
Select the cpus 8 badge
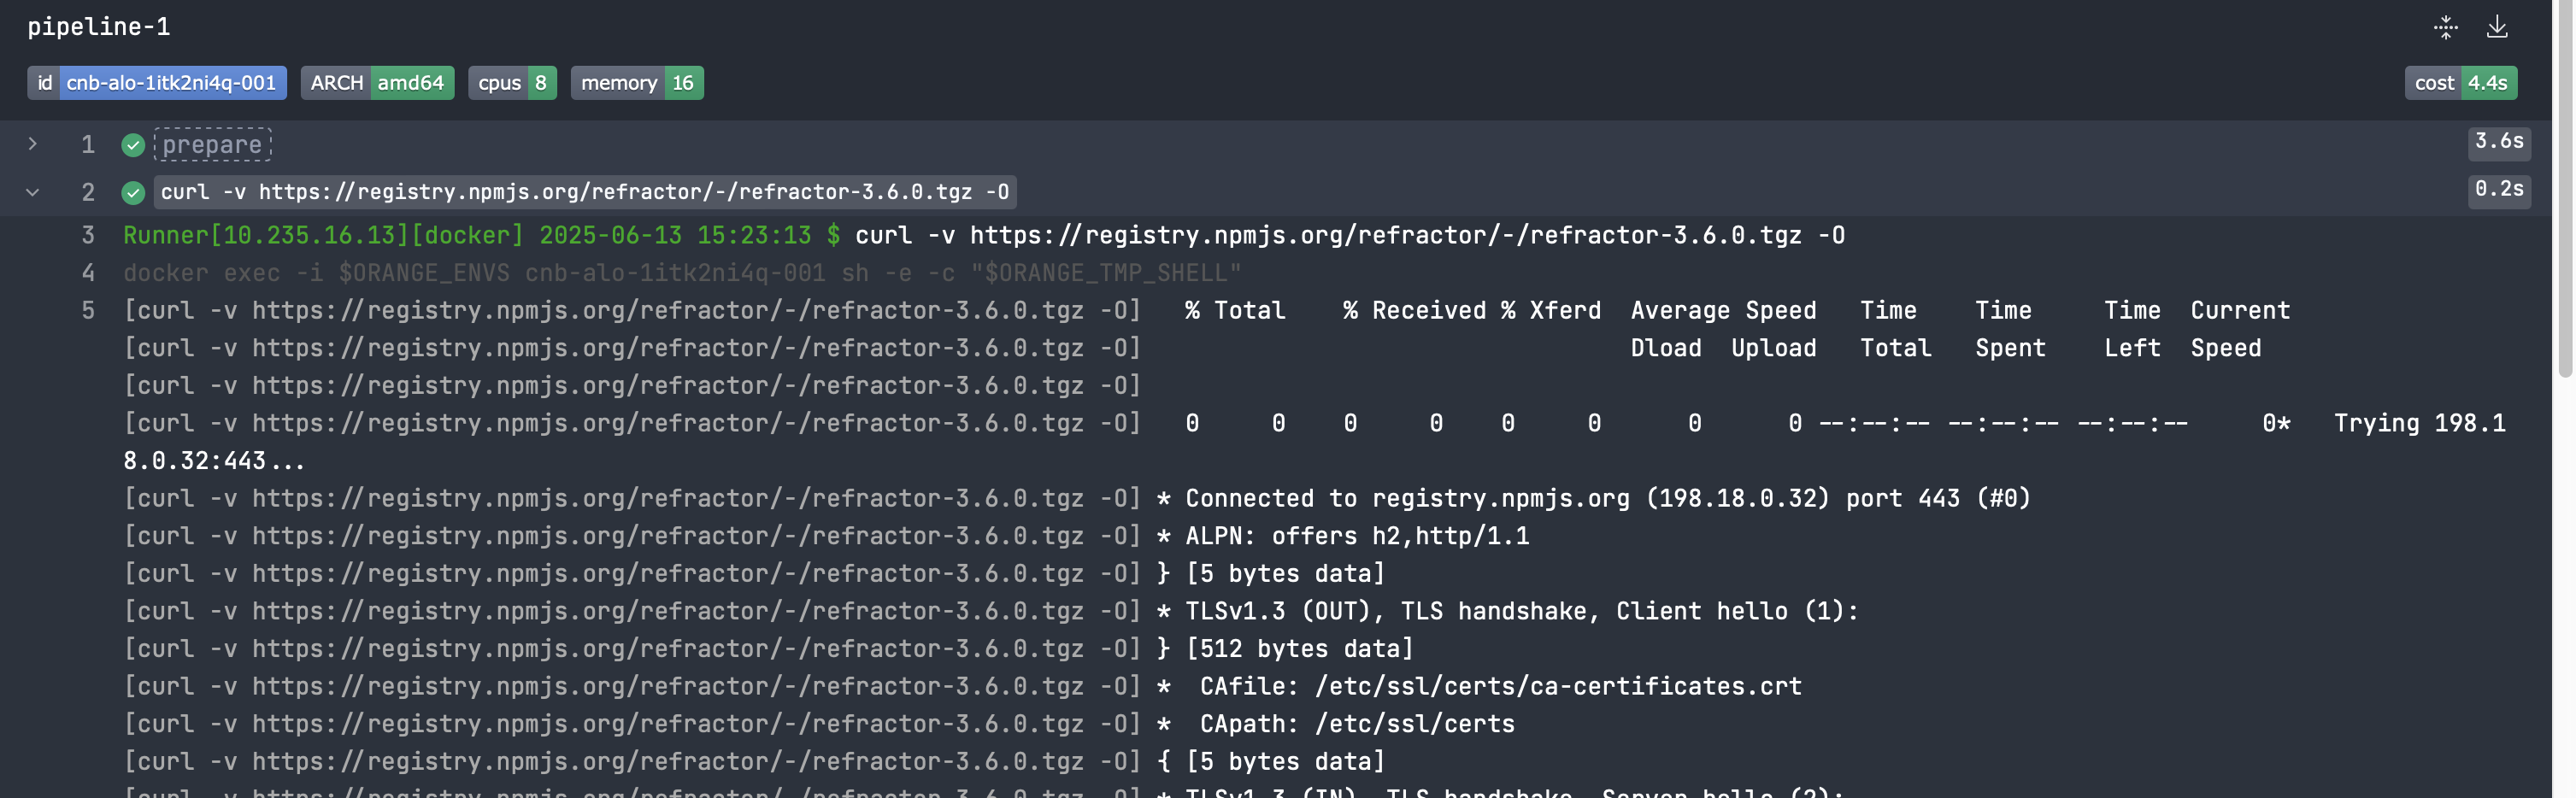point(512,83)
